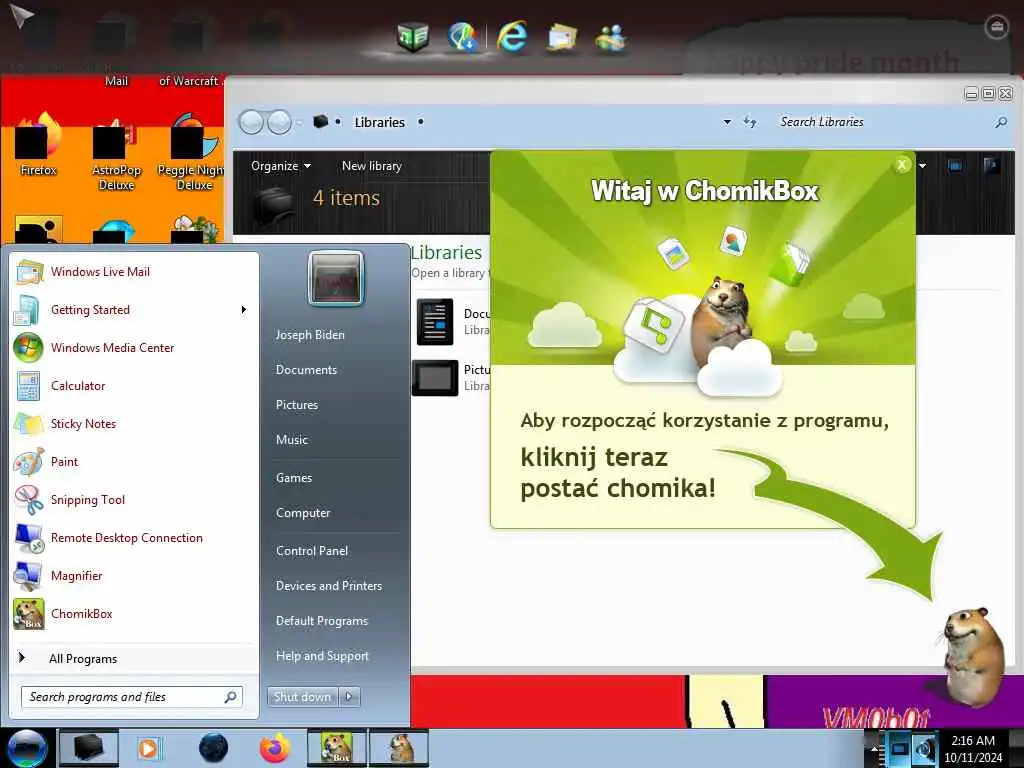Refresh the Libraries address bar
This screenshot has height=768, width=1024.
click(x=750, y=122)
